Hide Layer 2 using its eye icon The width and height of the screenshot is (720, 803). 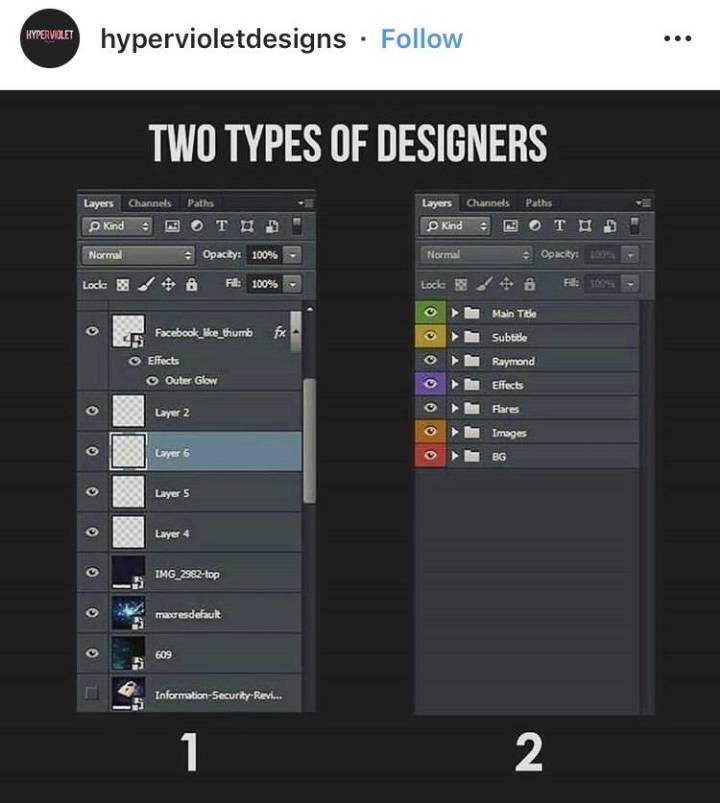pyautogui.click(x=92, y=411)
